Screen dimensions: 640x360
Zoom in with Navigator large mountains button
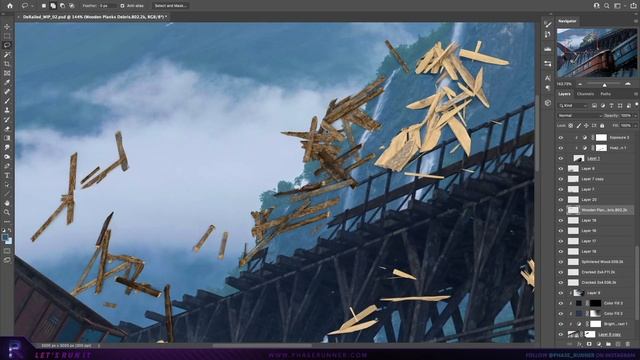pyautogui.click(x=628, y=84)
